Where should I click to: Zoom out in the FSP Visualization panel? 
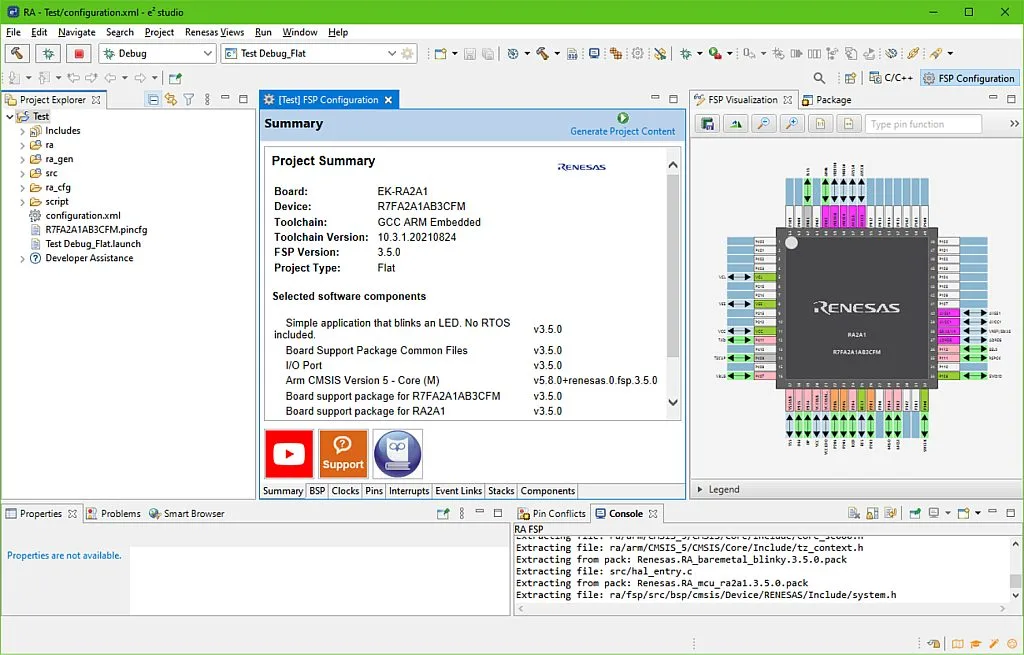764,122
